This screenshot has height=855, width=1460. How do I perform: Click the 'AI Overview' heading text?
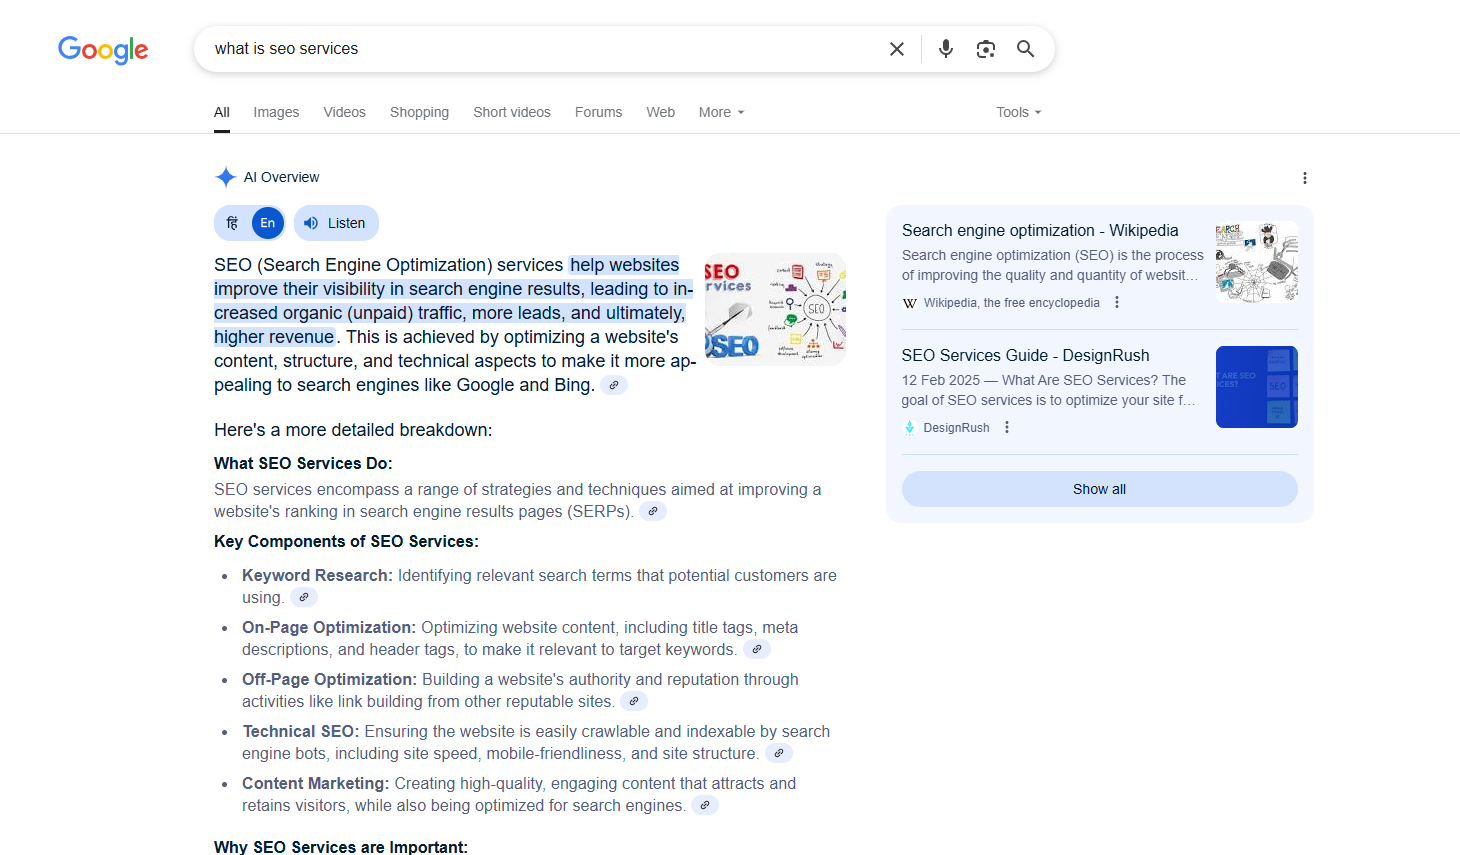point(281,177)
